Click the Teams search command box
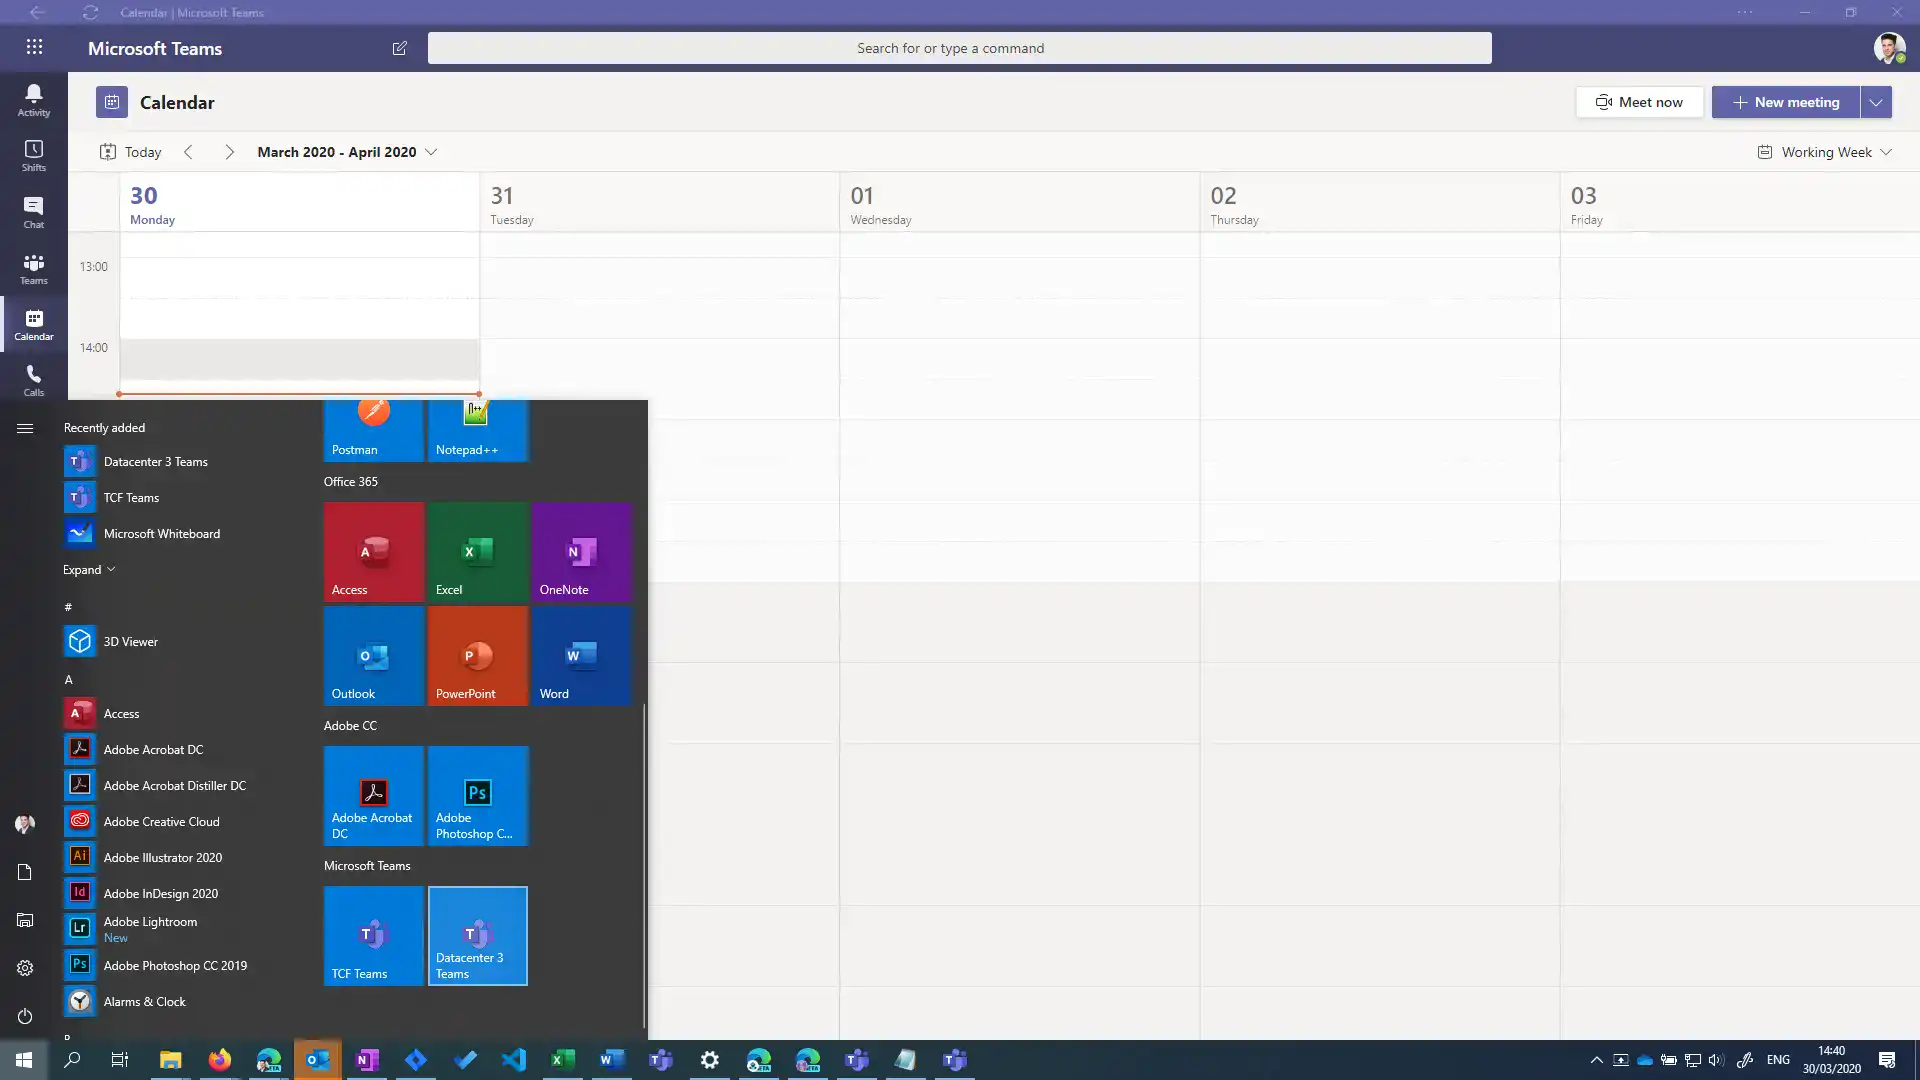The image size is (1920, 1080). coord(959,48)
